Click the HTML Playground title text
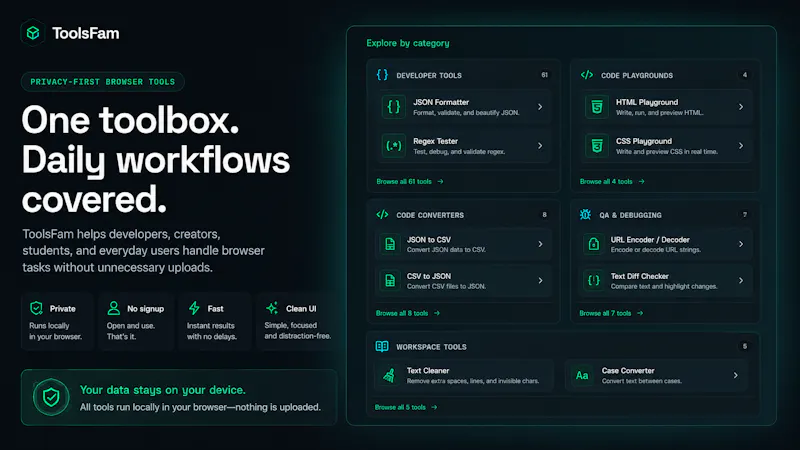Screen dimensions: 800x450 [x=646, y=102]
